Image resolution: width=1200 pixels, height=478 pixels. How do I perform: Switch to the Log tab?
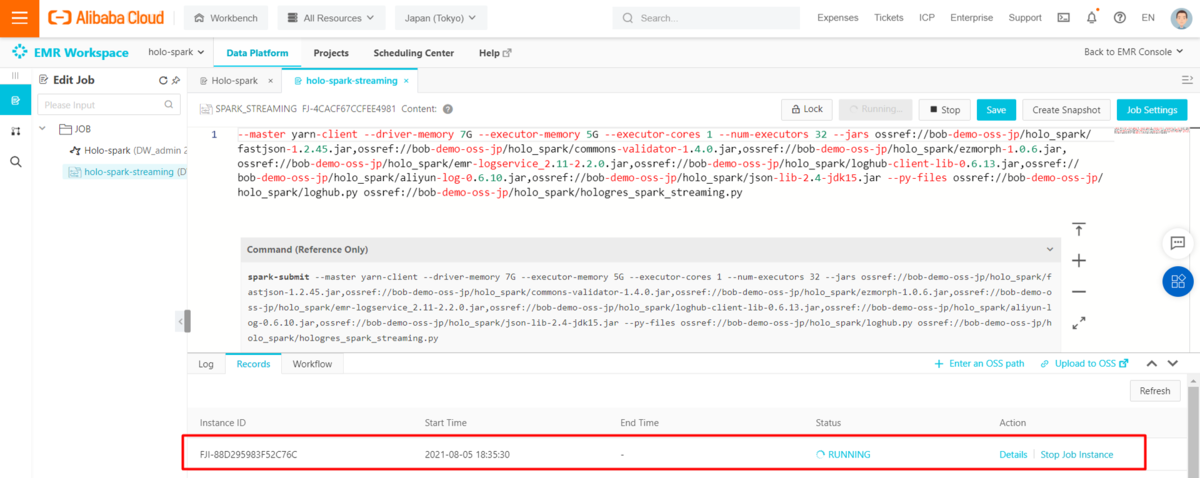(x=206, y=364)
